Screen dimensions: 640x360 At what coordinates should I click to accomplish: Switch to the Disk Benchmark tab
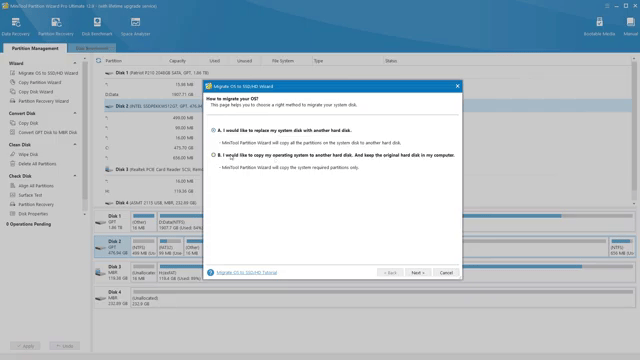pos(92,48)
